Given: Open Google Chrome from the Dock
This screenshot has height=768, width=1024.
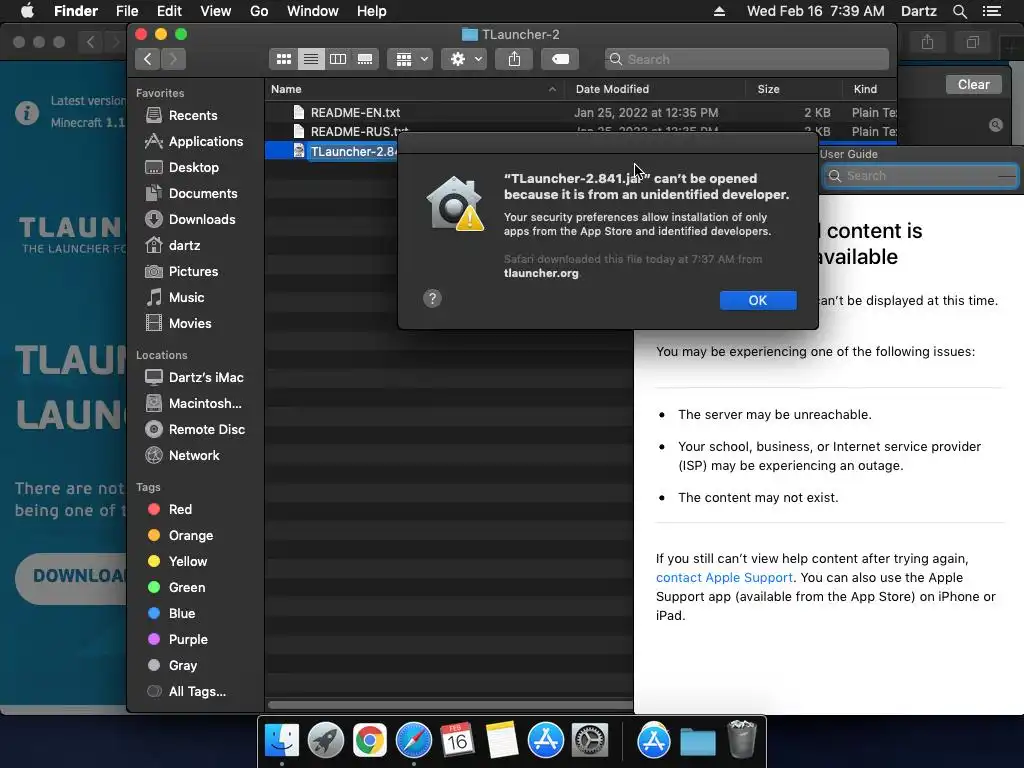Looking at the screenshot, I should tap(370, 741).
